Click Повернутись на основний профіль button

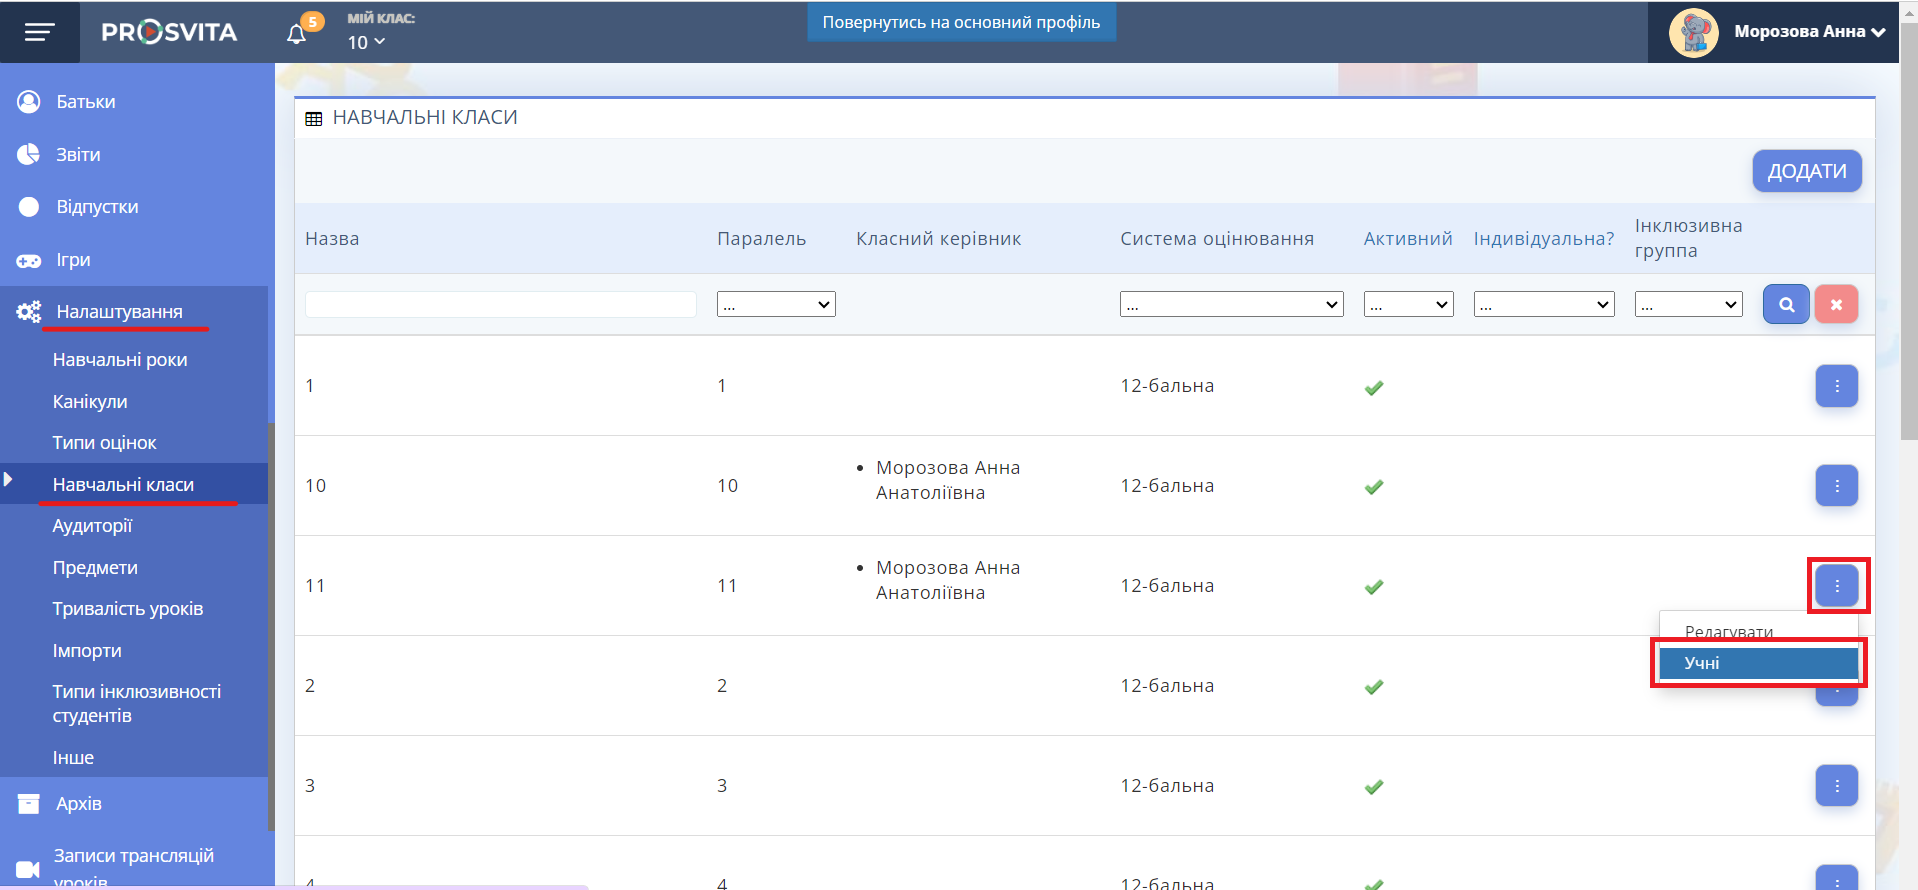[x=961, y=22]
